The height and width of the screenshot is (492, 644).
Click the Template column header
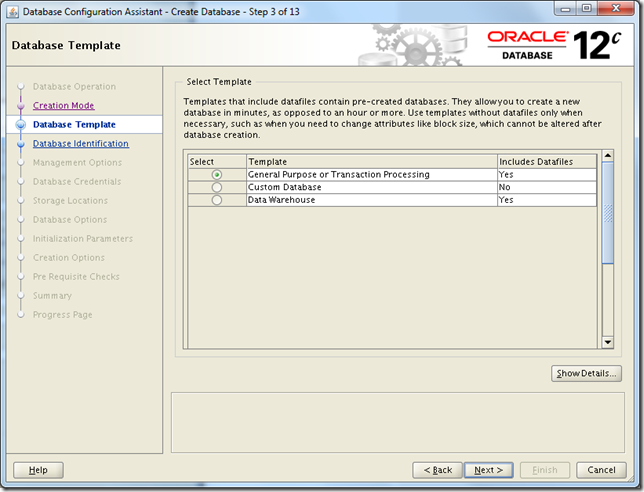[371, 161]
